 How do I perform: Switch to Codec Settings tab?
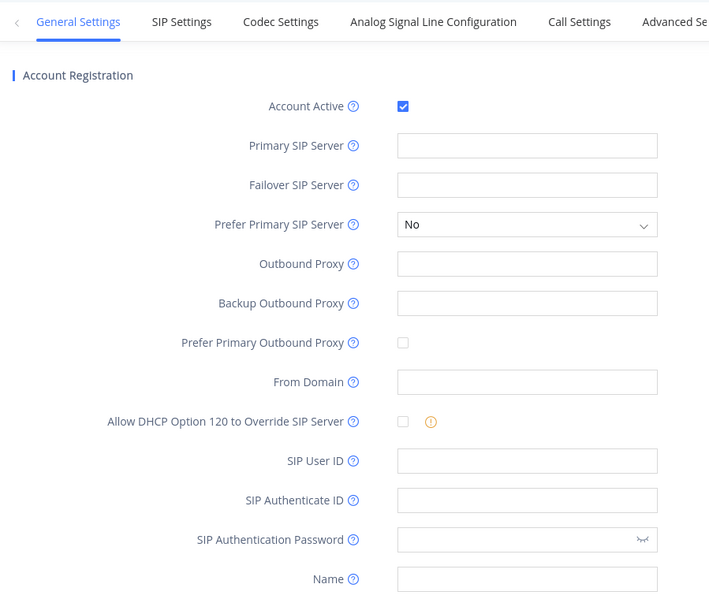tap(280, 22)
